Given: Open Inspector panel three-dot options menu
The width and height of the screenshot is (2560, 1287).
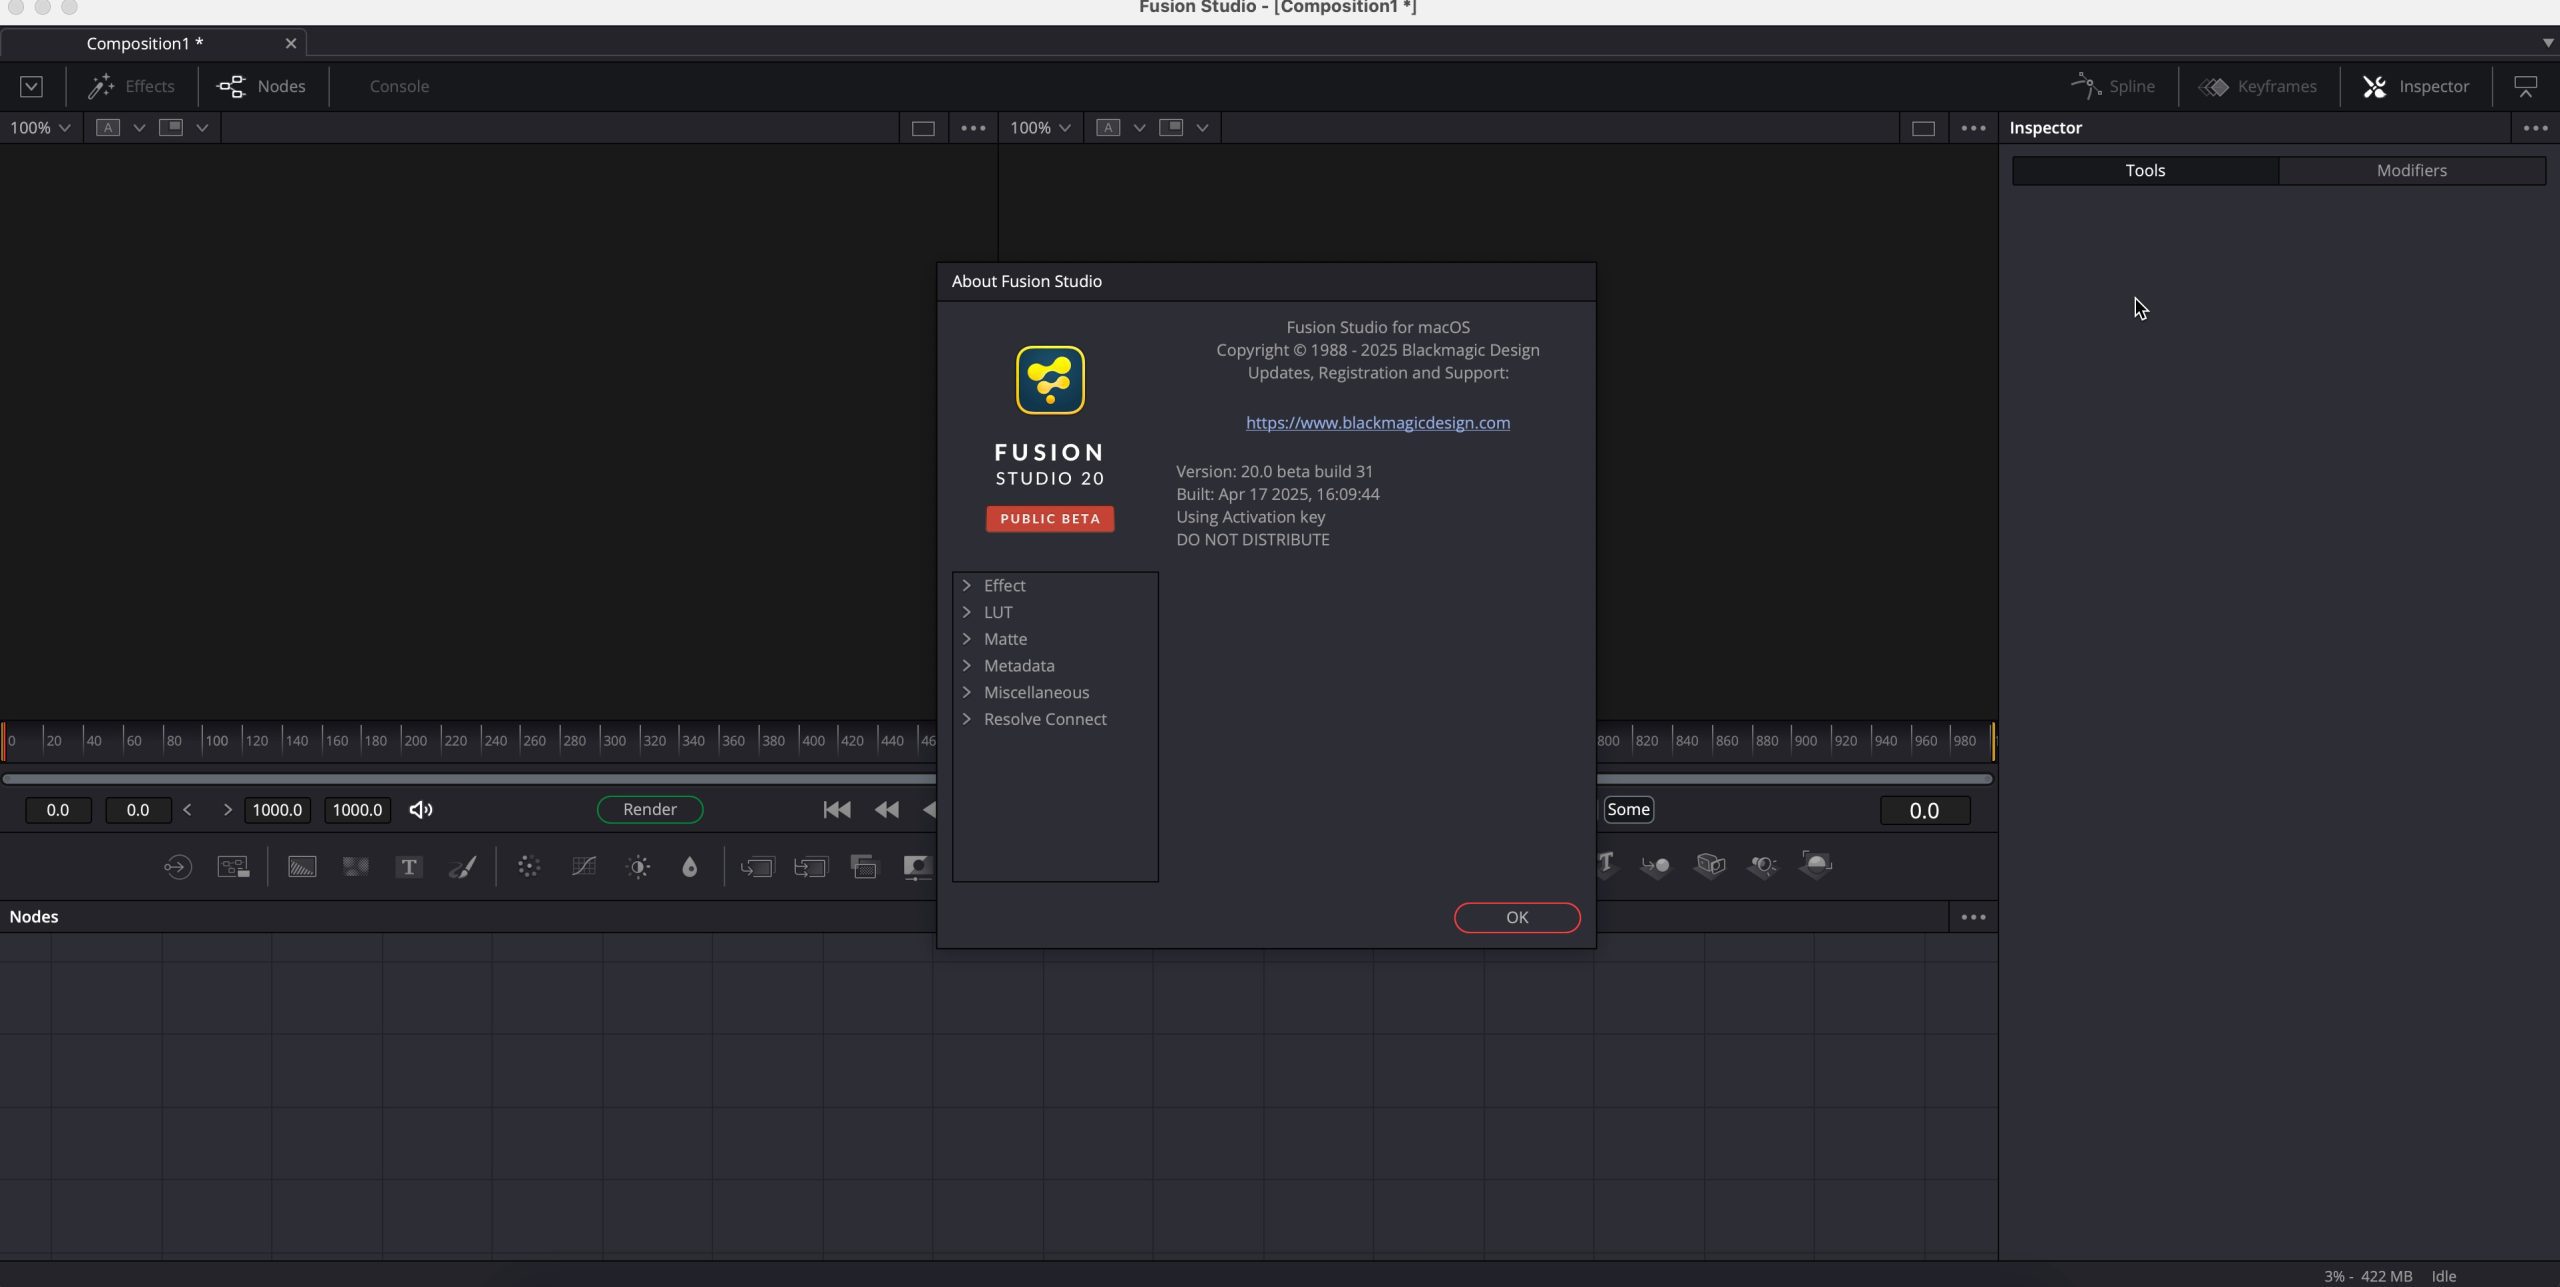Looking at the screenshot, I should click(2535, 128).
